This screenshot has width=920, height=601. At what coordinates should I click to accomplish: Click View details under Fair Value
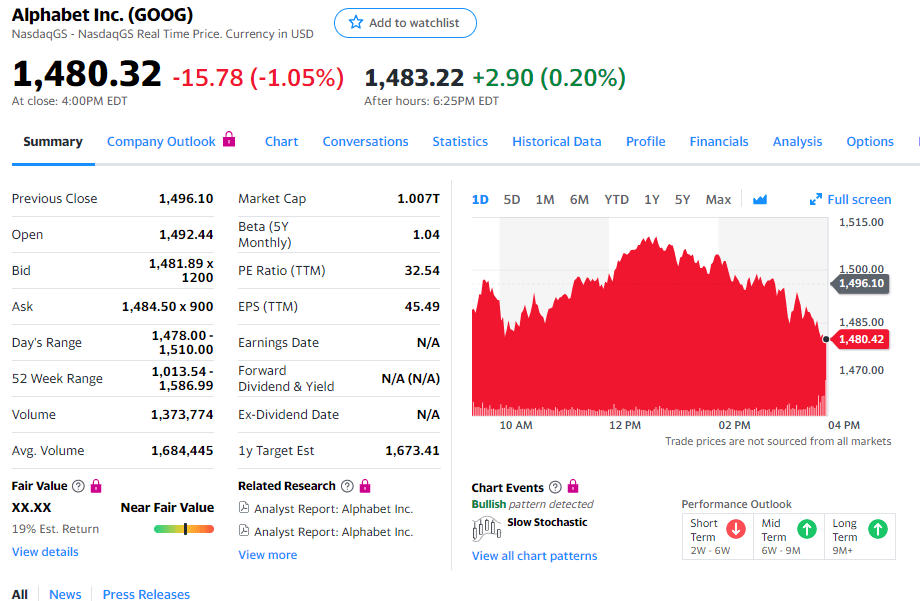(45, 552)
